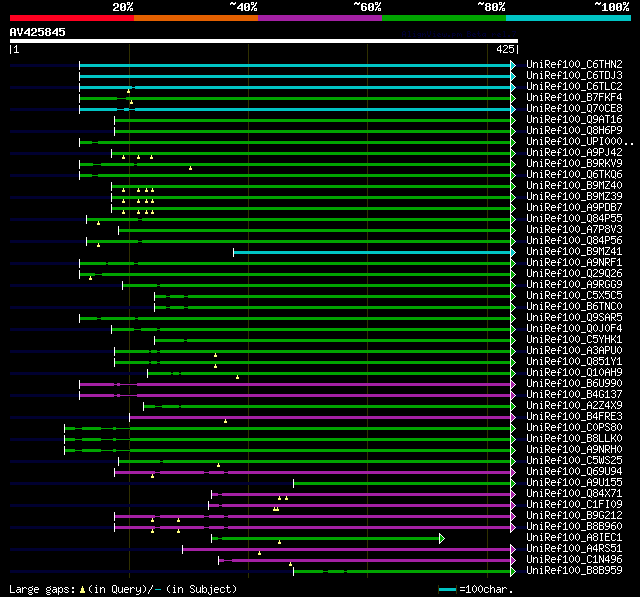Click the orange ~40% identity color bar

196,18
